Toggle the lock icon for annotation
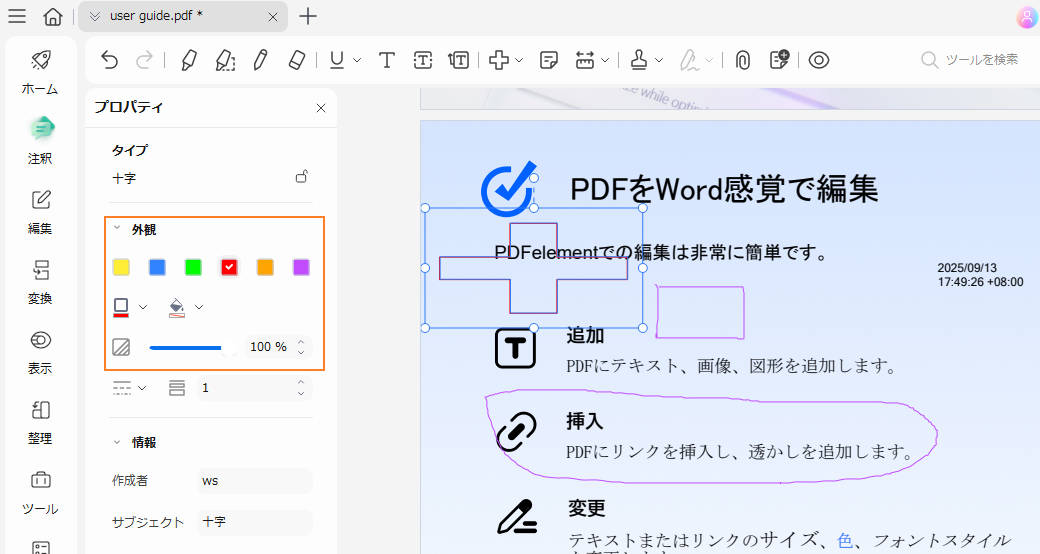Viewport: 1040px width, 554px height. 301,177
